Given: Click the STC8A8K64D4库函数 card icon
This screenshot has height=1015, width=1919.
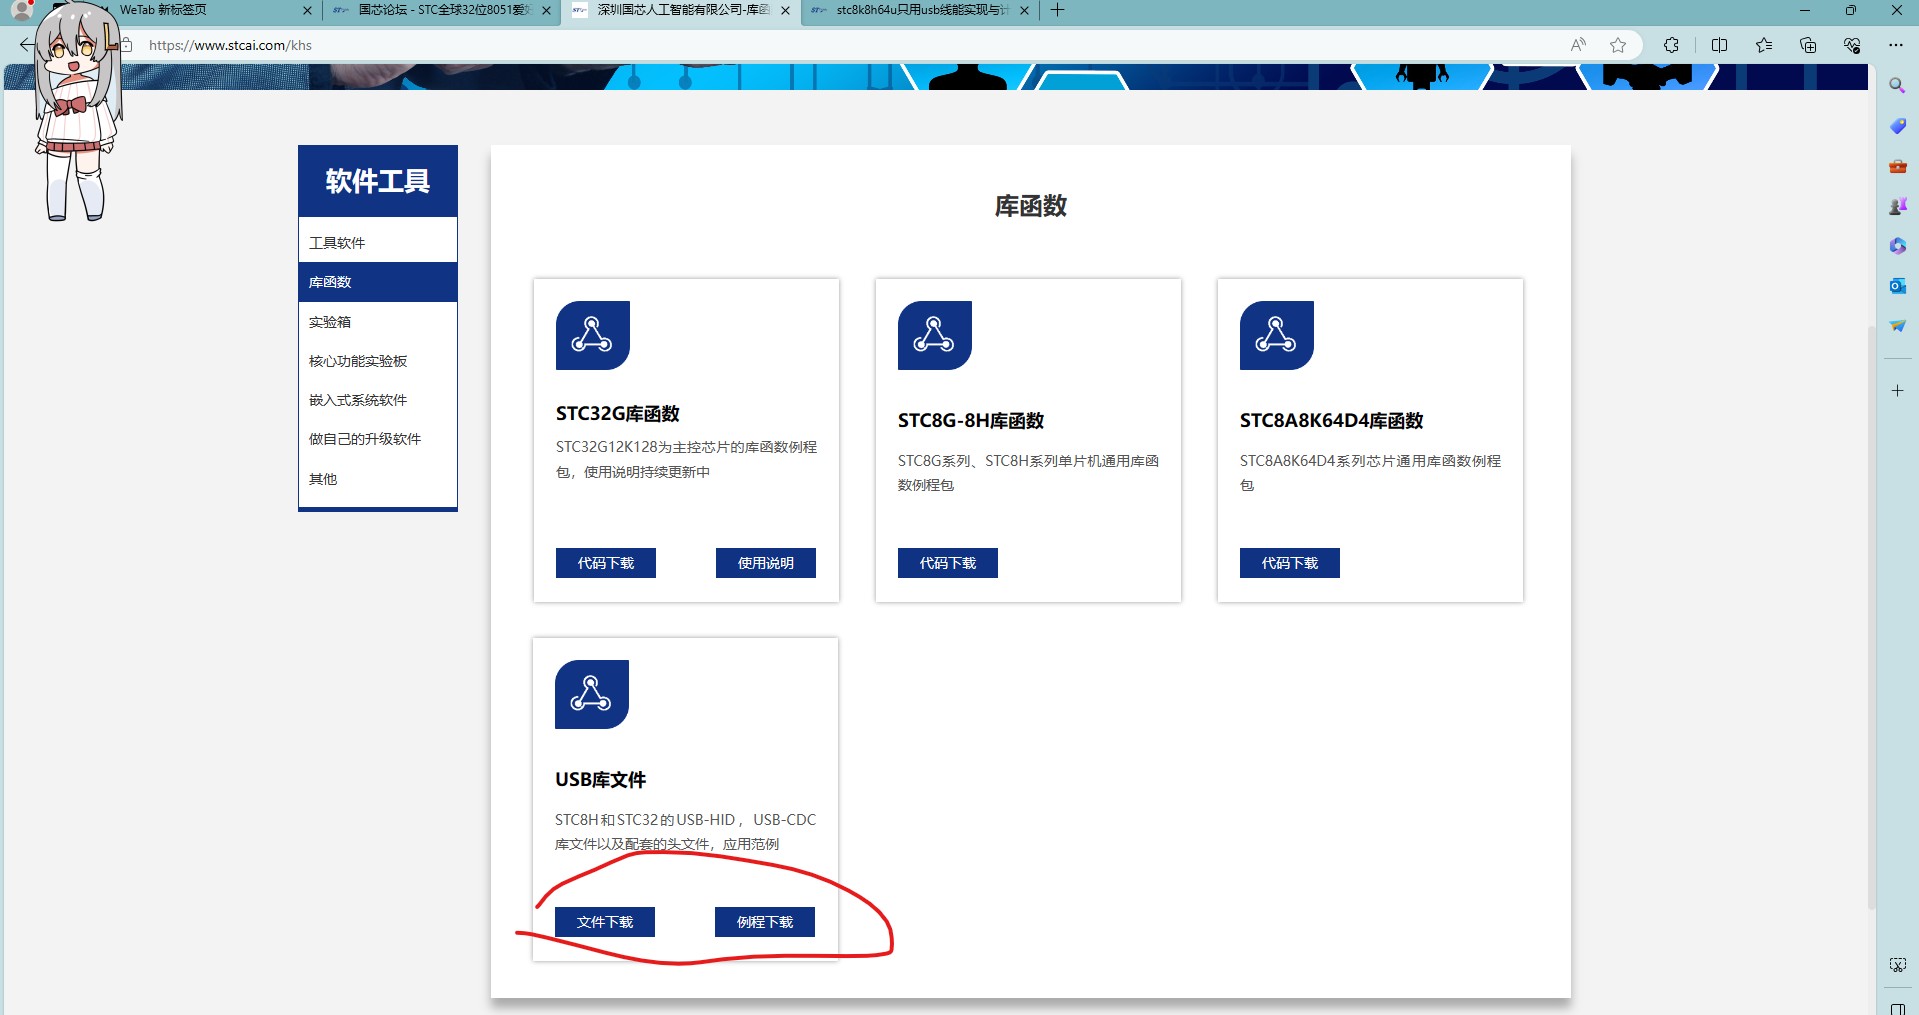Looking at the screenshot, I should click(1277, 335).
